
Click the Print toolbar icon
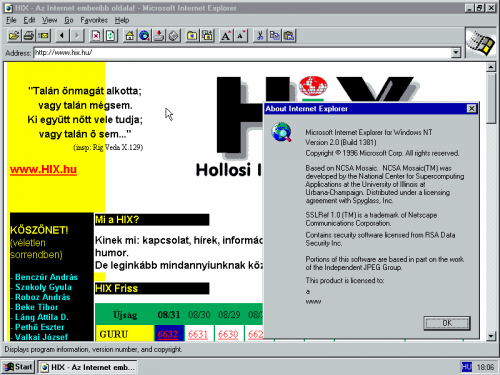click(x=29, y=35)
